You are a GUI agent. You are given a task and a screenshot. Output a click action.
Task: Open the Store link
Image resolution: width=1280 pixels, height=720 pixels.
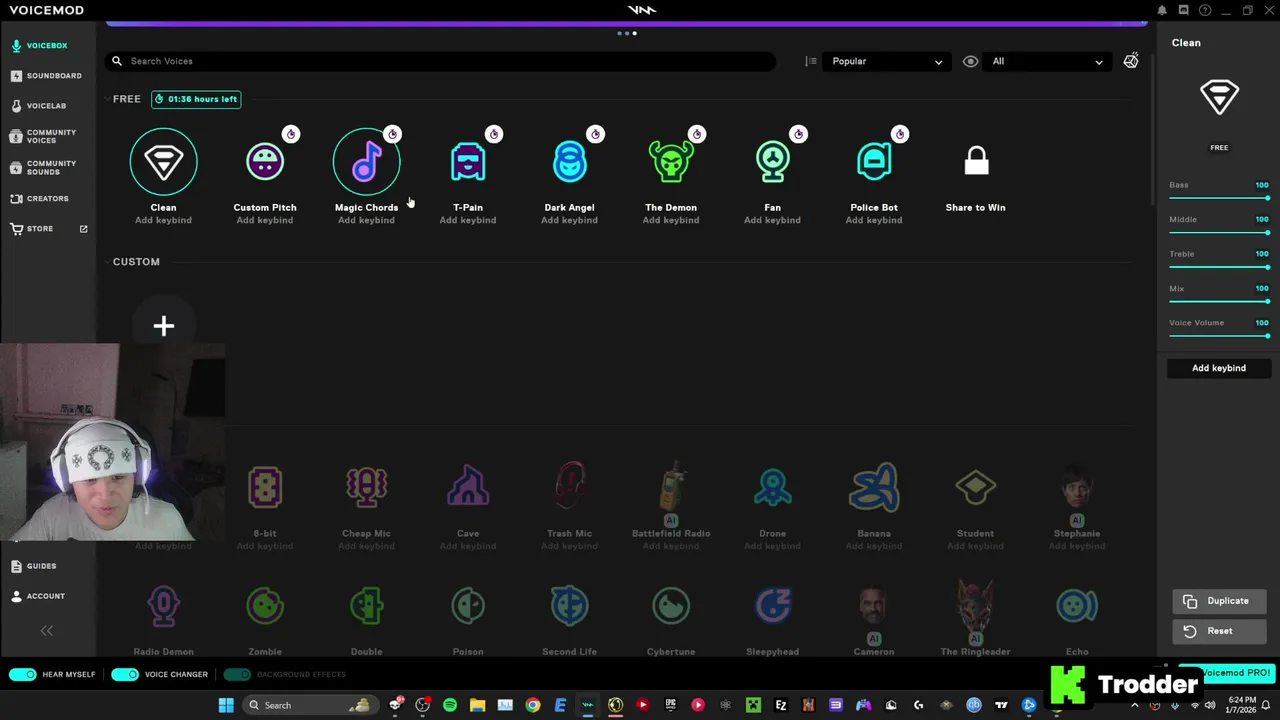47,229
